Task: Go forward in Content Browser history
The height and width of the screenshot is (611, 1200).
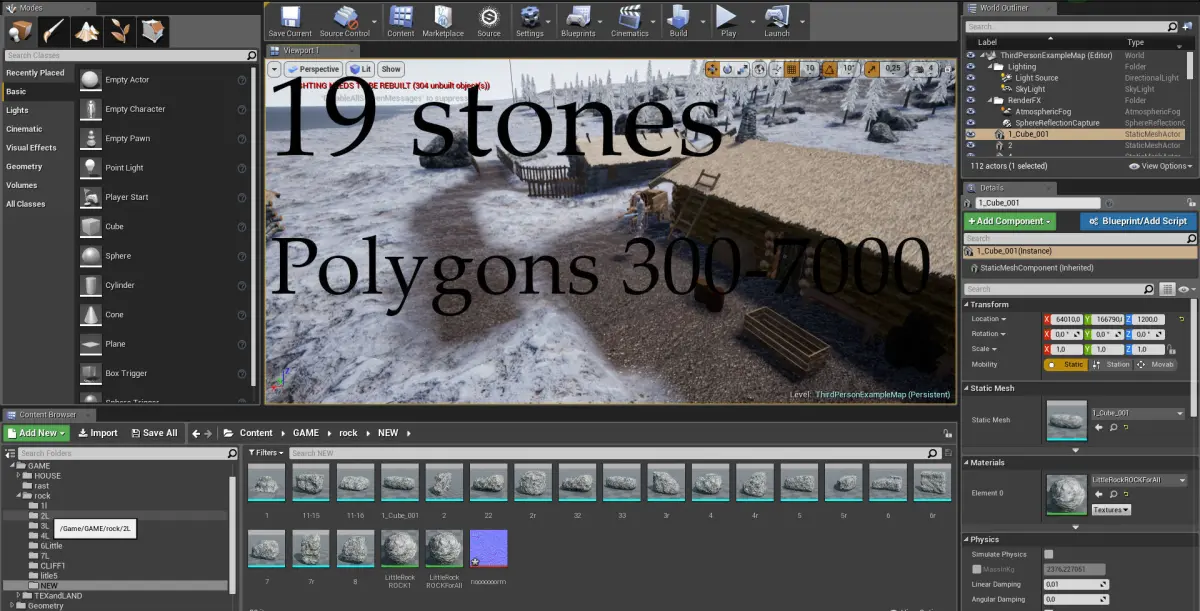Action: [x=209, y=433]
